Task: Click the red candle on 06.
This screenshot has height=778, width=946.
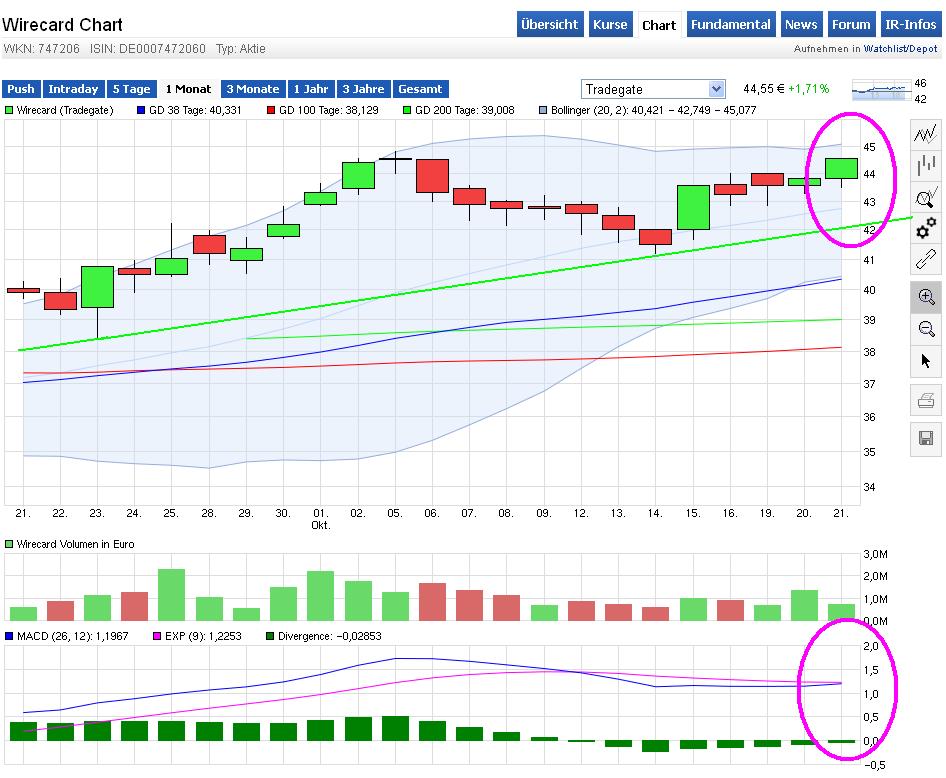Action: click(x=433, y=176)
